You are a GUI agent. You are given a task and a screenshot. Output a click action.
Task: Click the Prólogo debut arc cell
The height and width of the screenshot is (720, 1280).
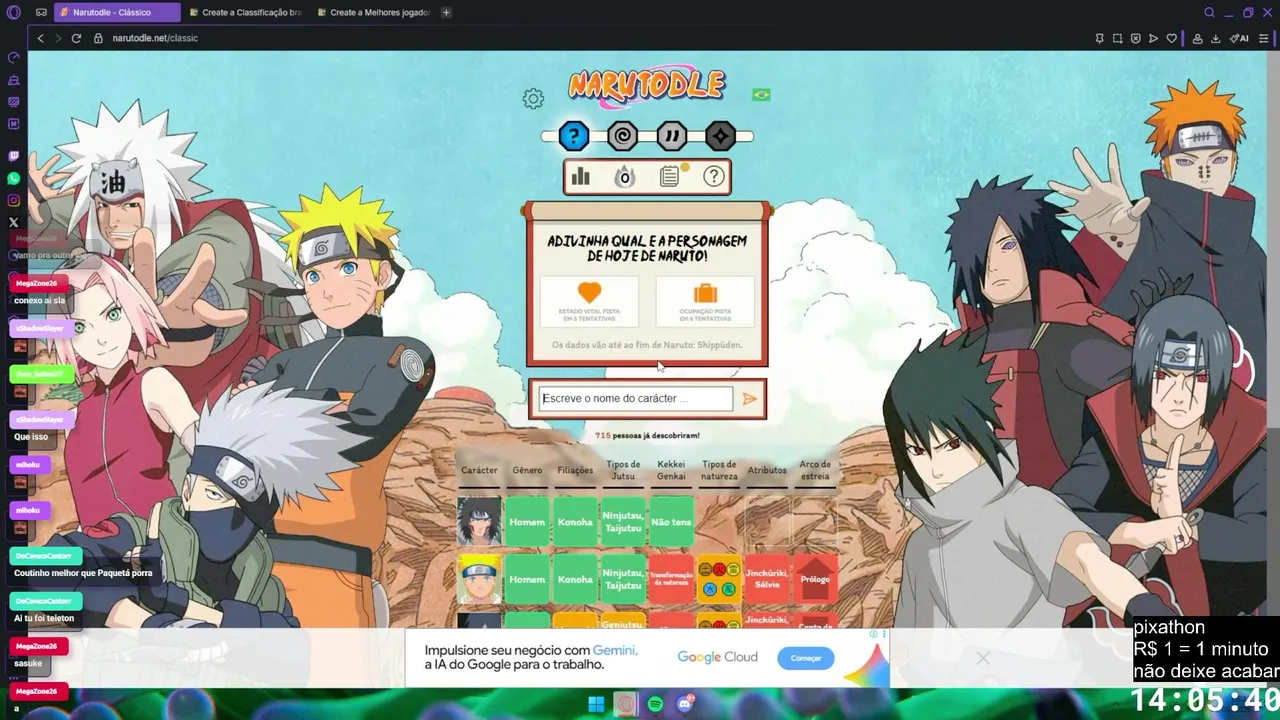(x=815, y=579)
